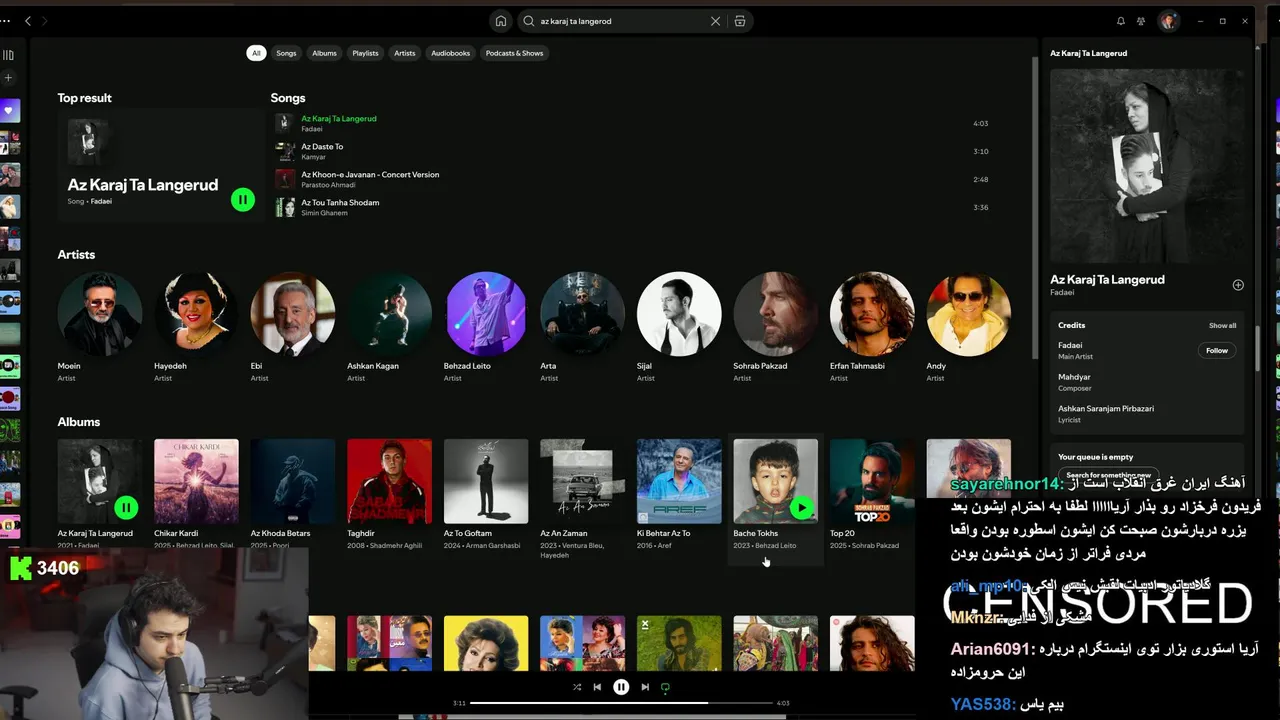Screen dimensions: 1280x720
Task: Open artist Arta
Action: tap(582, 314)
